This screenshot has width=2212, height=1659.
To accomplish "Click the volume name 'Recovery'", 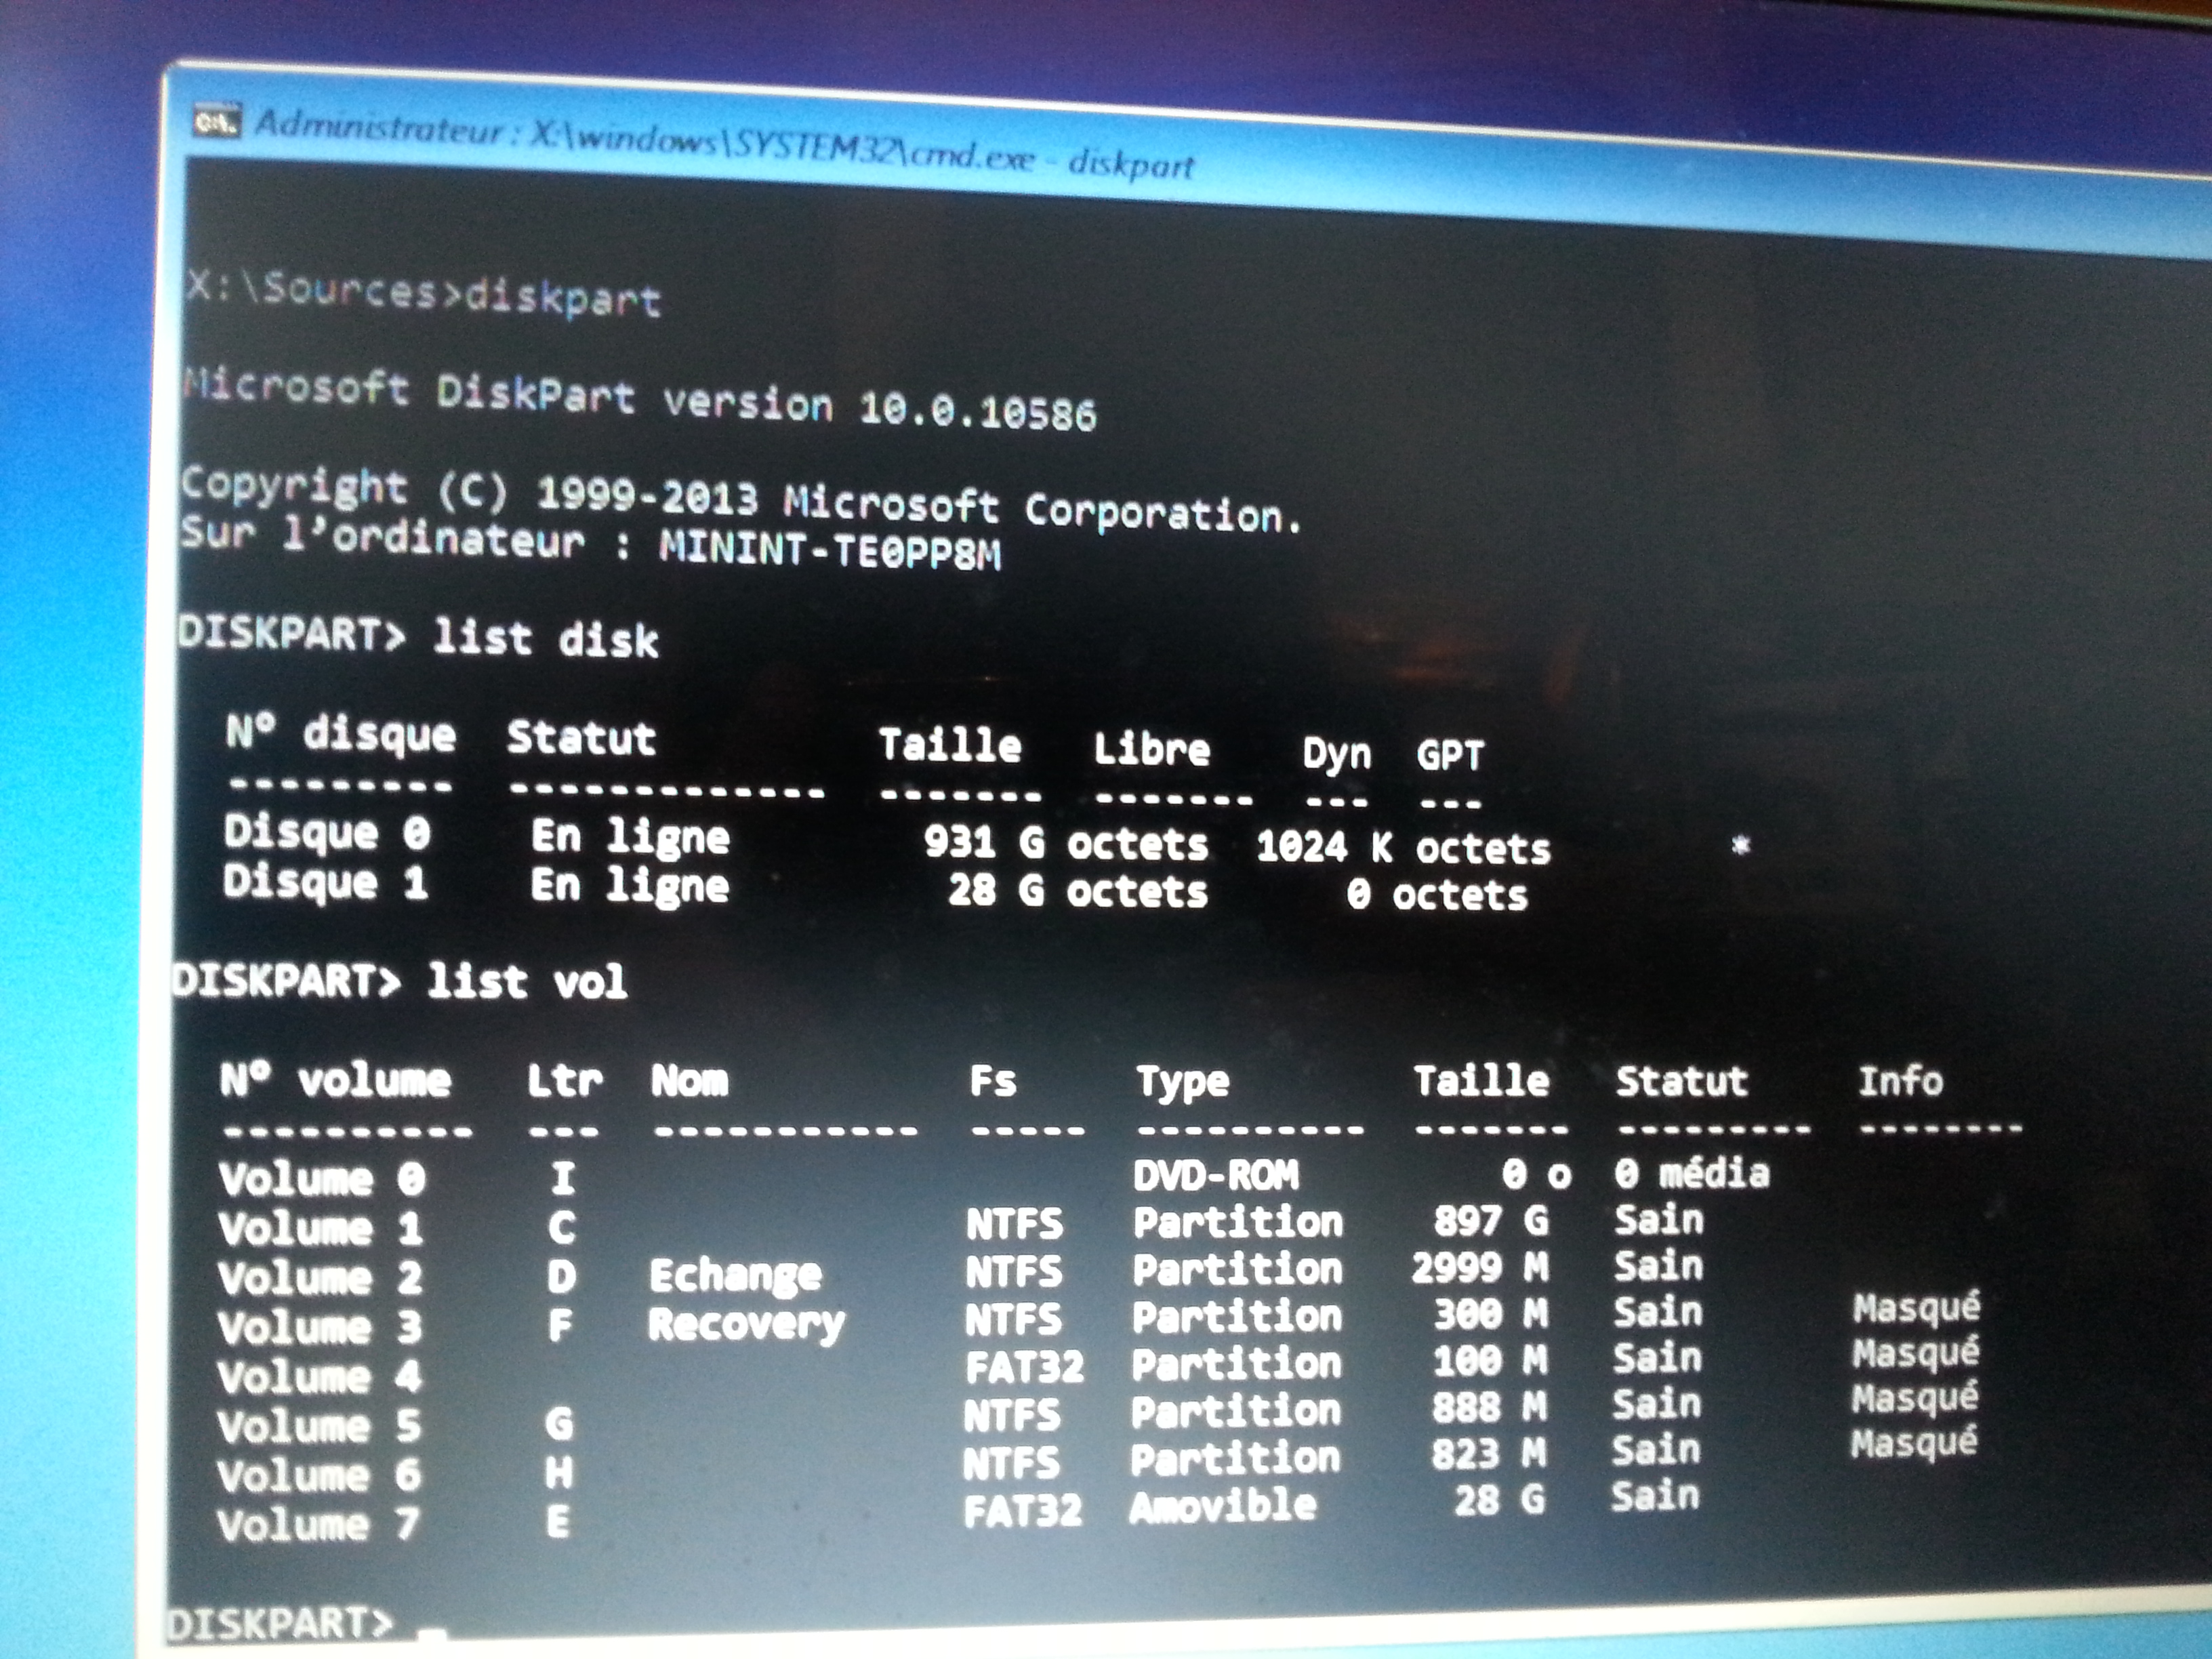I will tap(746, 1325).
